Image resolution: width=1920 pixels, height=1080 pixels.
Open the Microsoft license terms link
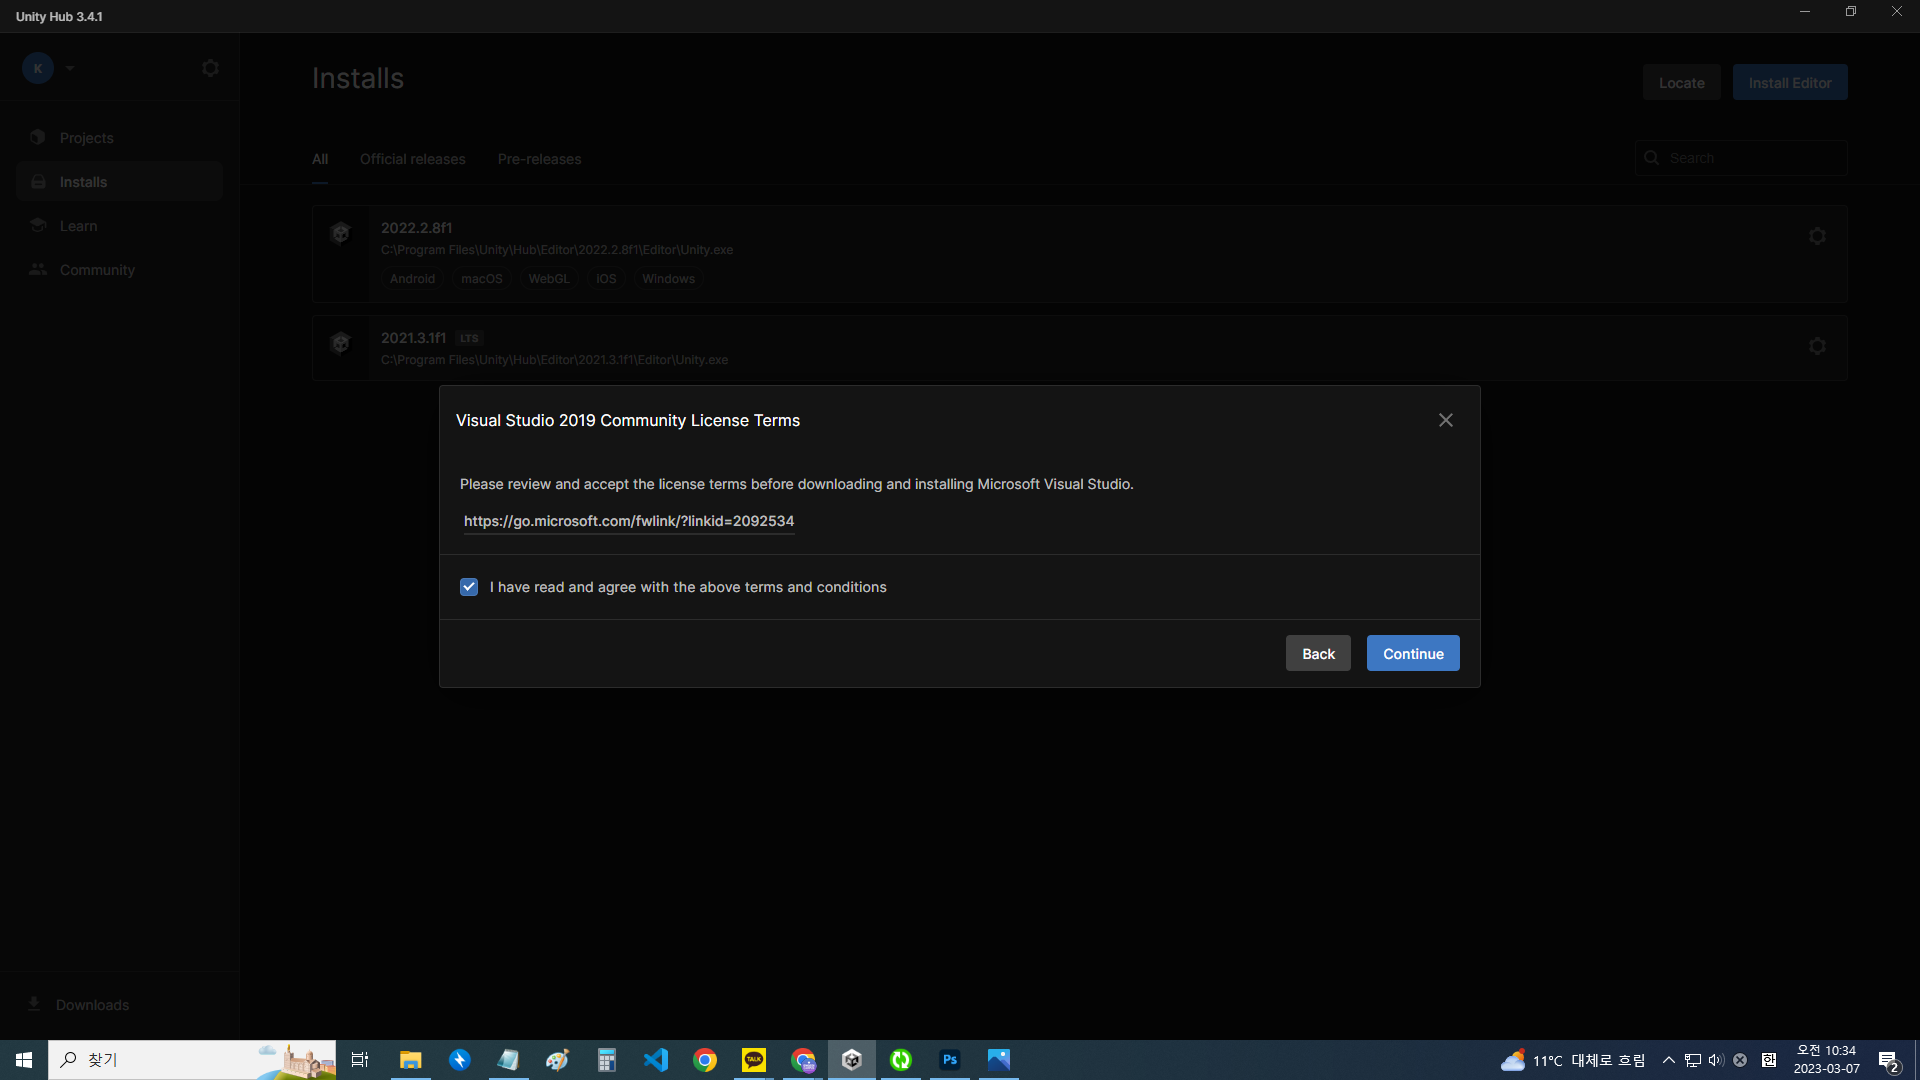[x=629, y=521]
